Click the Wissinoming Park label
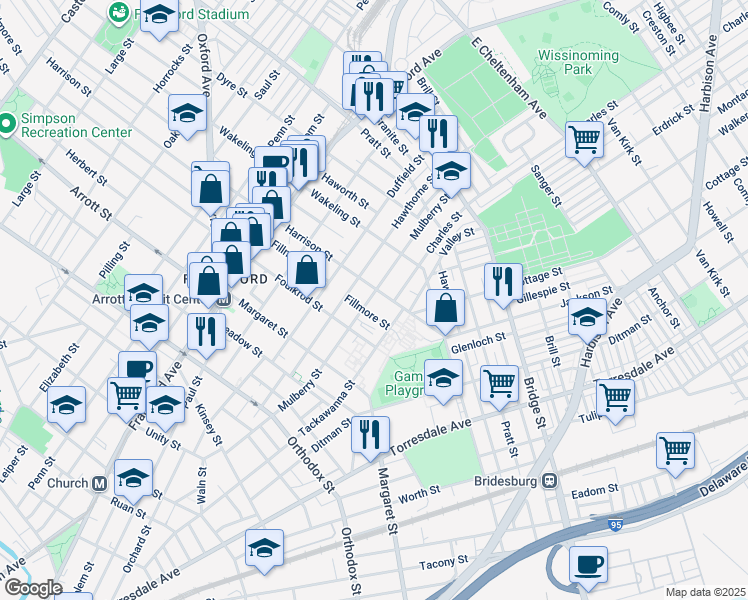The width and height of the screenshot is (748, 600). click(578, 62)
